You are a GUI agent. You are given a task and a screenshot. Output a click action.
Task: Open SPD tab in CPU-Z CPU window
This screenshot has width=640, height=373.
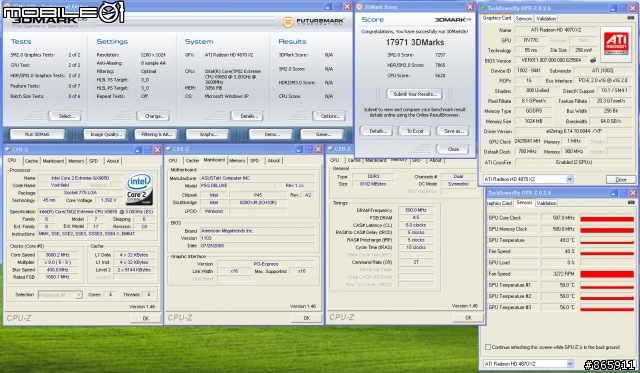94,161
